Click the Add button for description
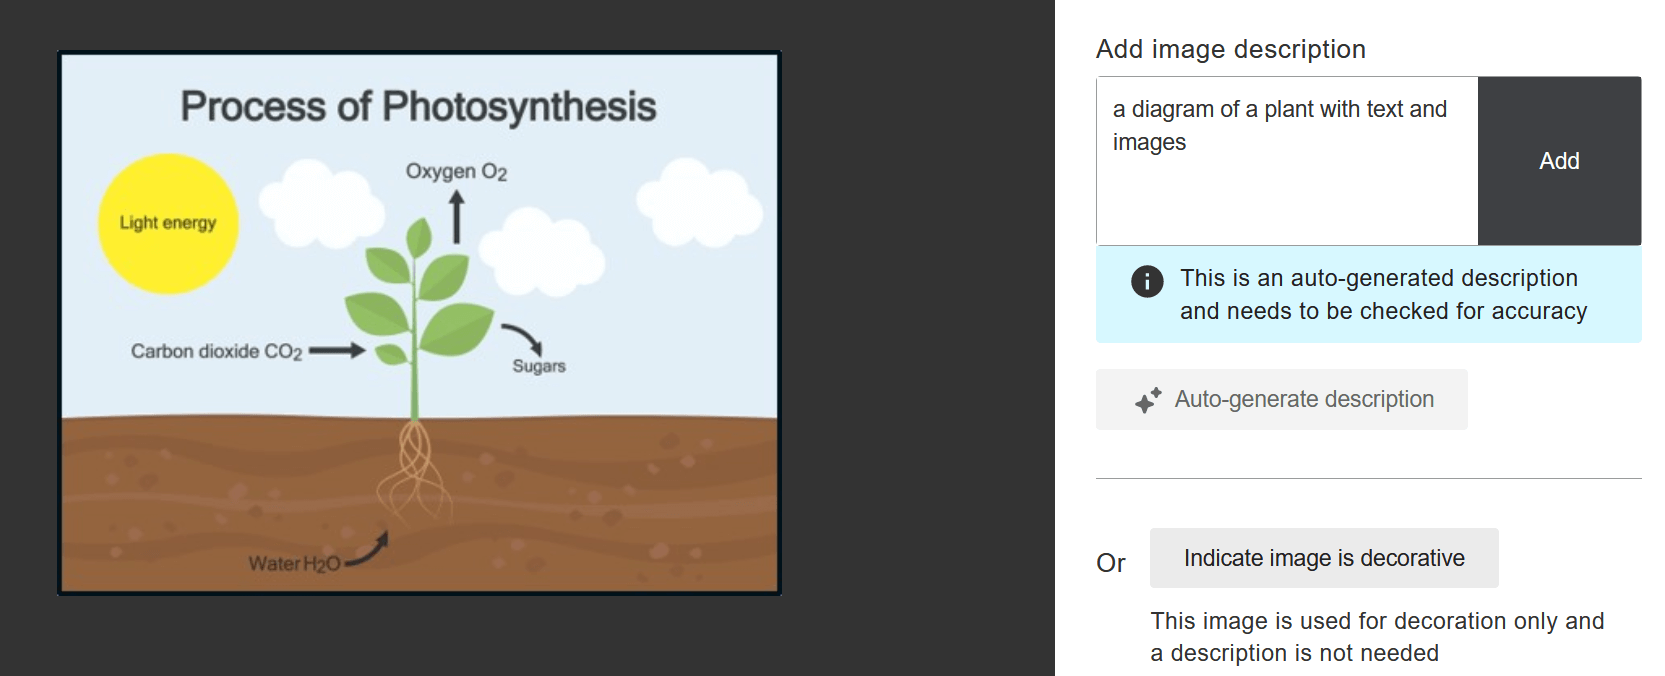This screenshot has height=676, width=1665. 1559,161
